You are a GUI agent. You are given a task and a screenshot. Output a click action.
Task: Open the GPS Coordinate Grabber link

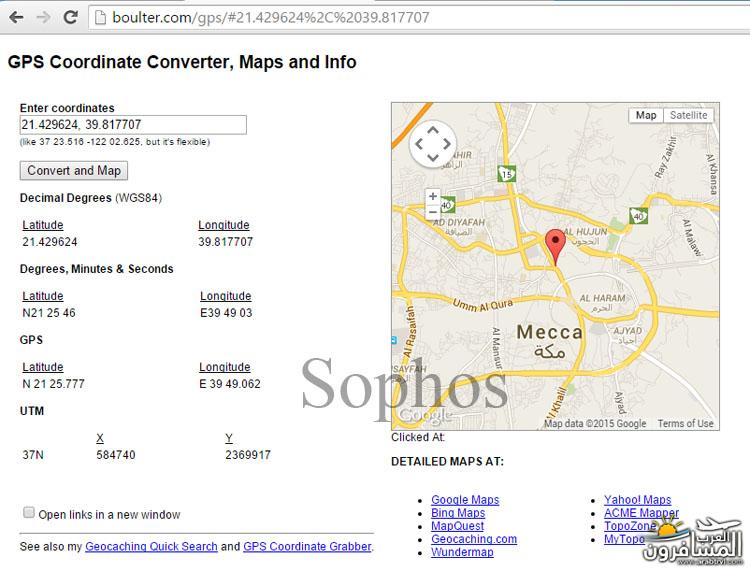[x=307, y=546]
